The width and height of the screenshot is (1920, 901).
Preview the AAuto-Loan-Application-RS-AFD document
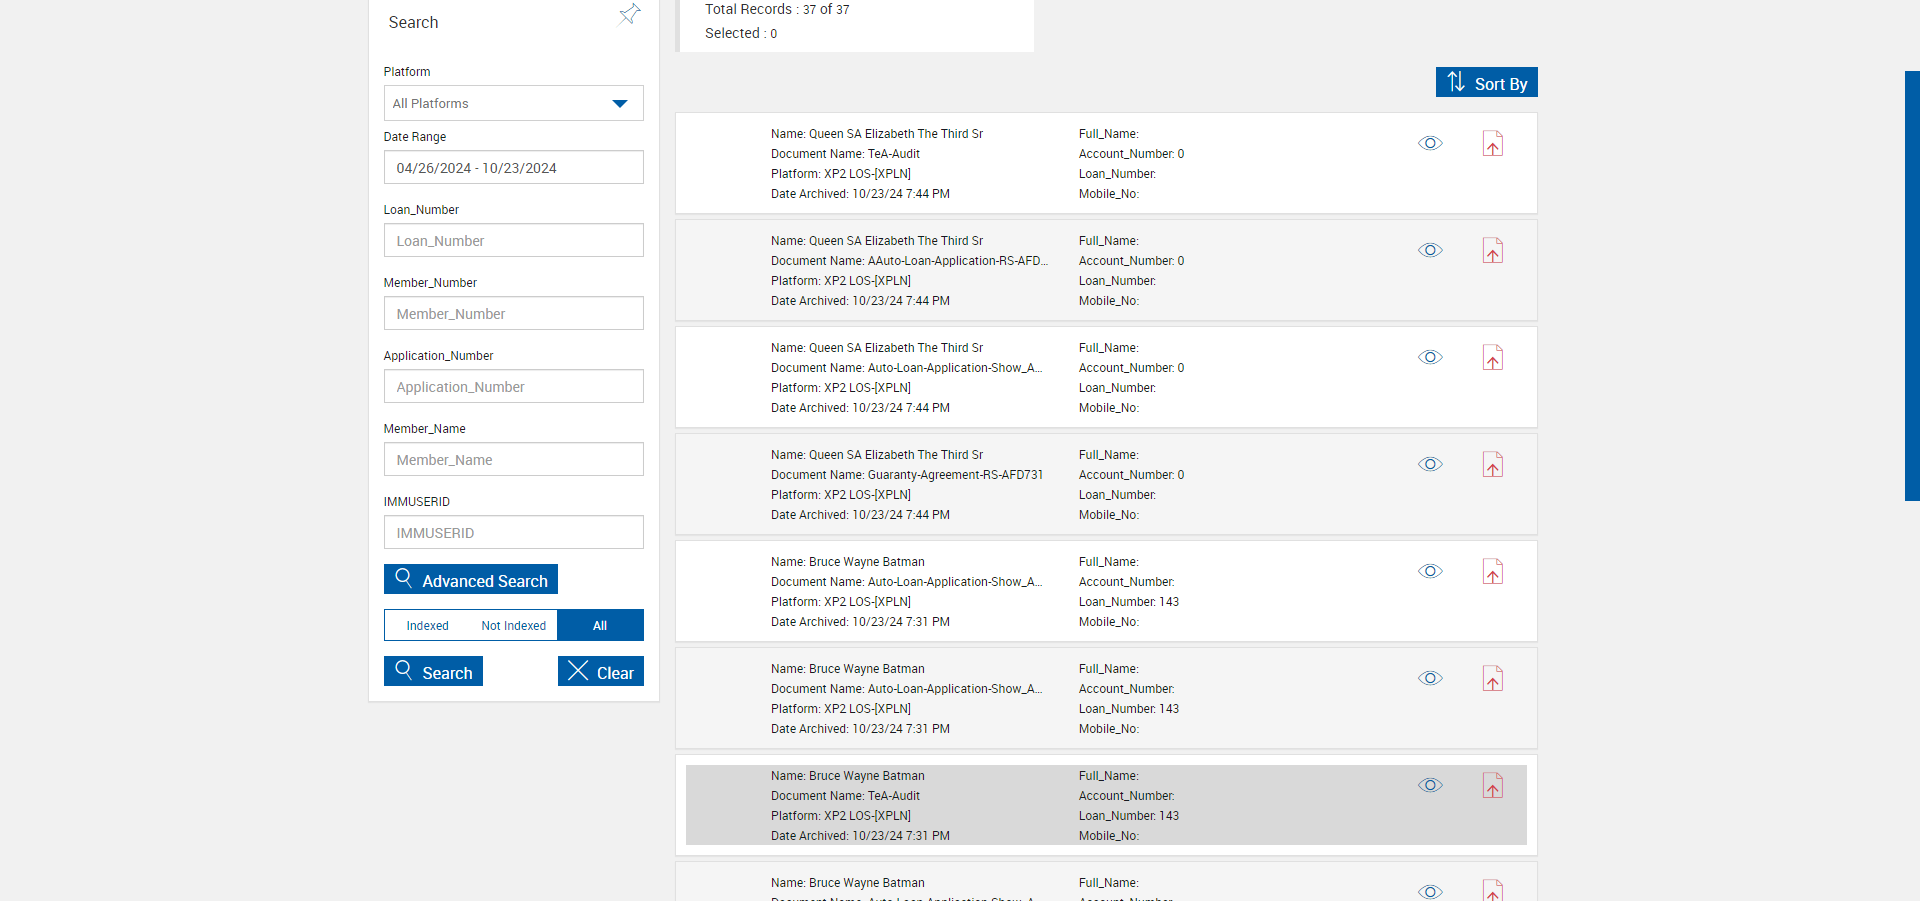pyautogui.click(x=1431, y=250)
